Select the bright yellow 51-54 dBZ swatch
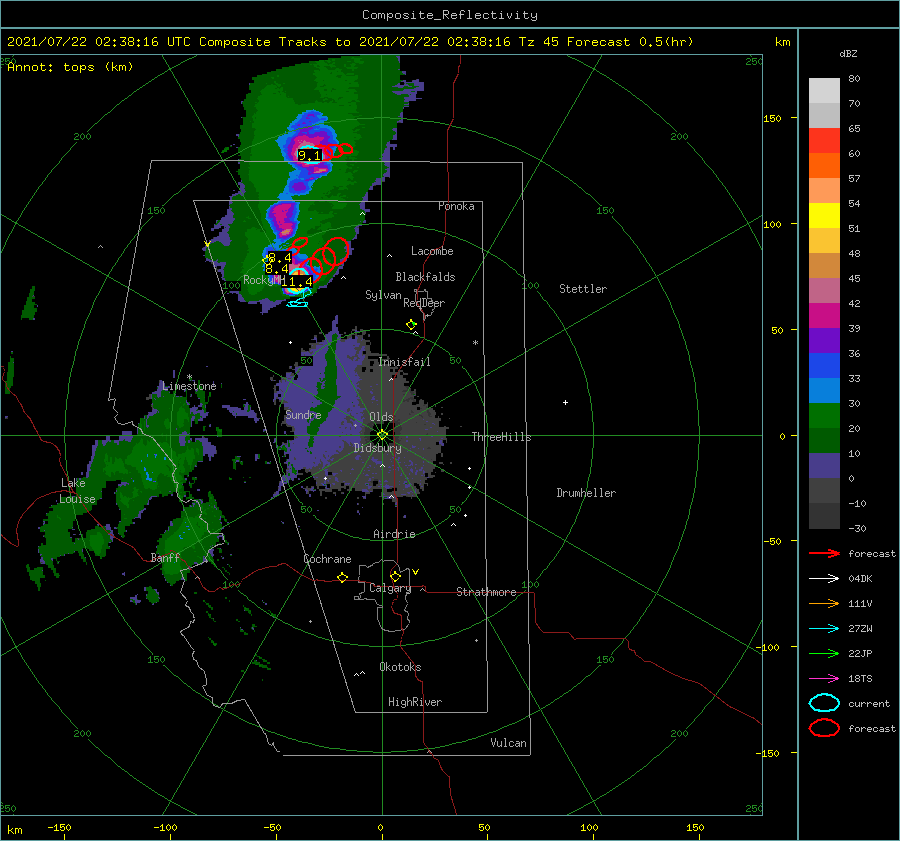The width and height of the screenshot is (900, 841). tap(824, 215)
